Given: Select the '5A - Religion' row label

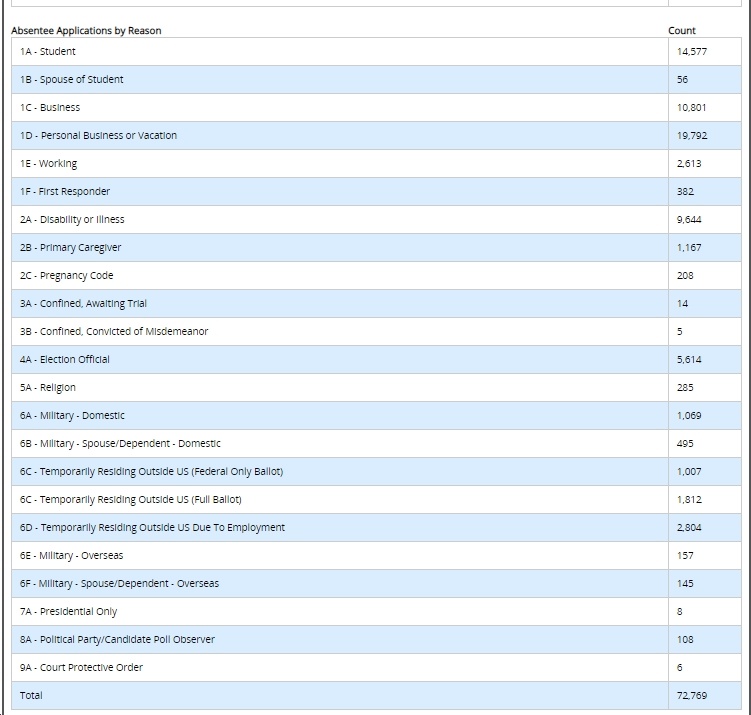Looking at the screenshot, I should click(x=48, y=388).
